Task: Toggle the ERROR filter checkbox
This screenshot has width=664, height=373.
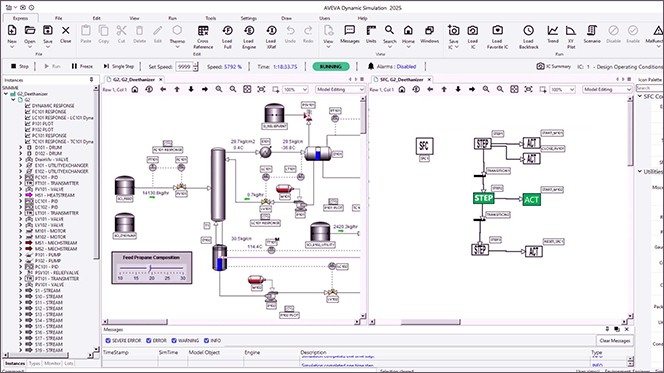Action: (149, 340)
